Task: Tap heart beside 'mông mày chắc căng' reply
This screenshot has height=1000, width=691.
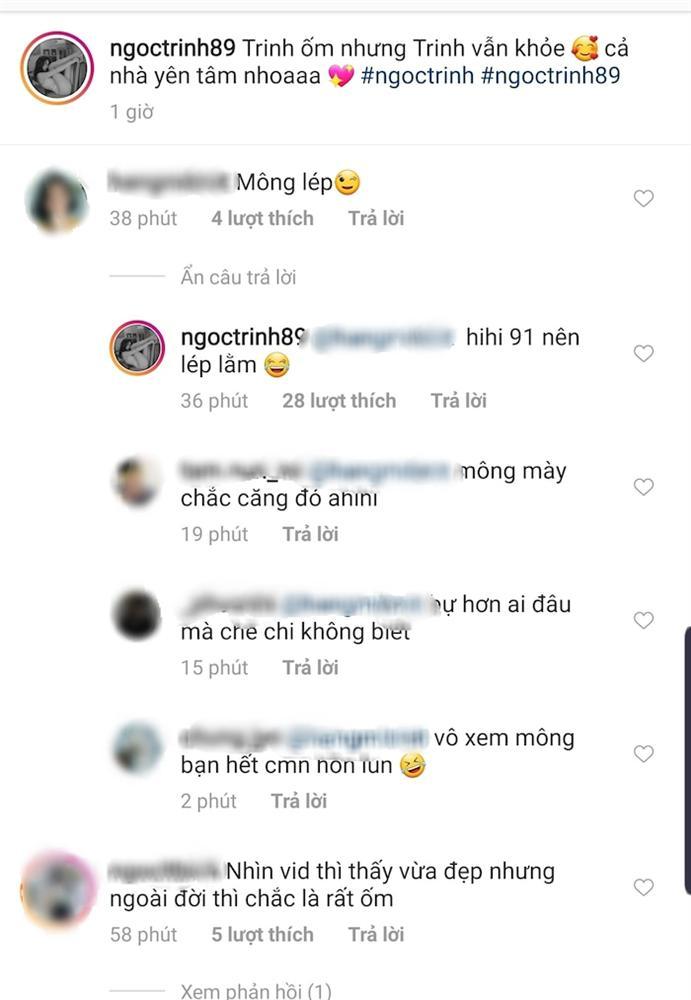Action: [x=643, y=487]
